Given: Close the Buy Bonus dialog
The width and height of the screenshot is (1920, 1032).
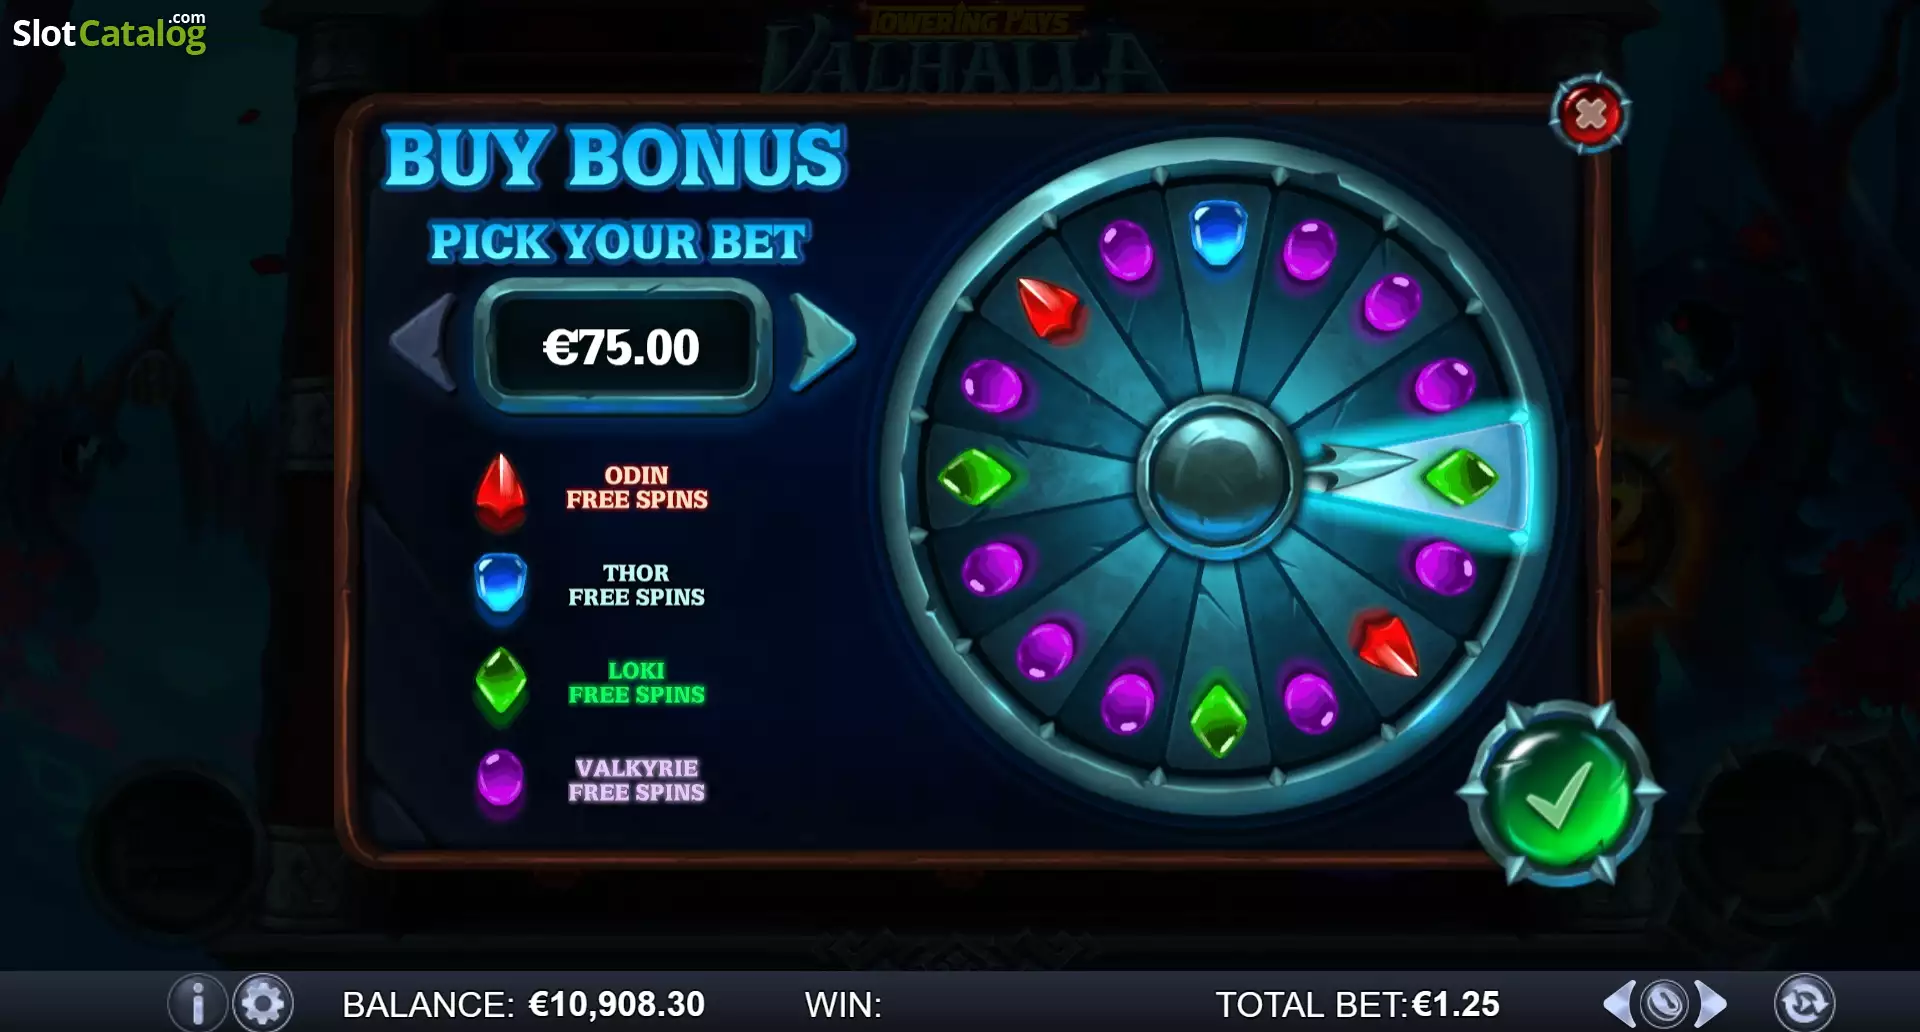Looking at the screenshot, I should coord(1590,114).
